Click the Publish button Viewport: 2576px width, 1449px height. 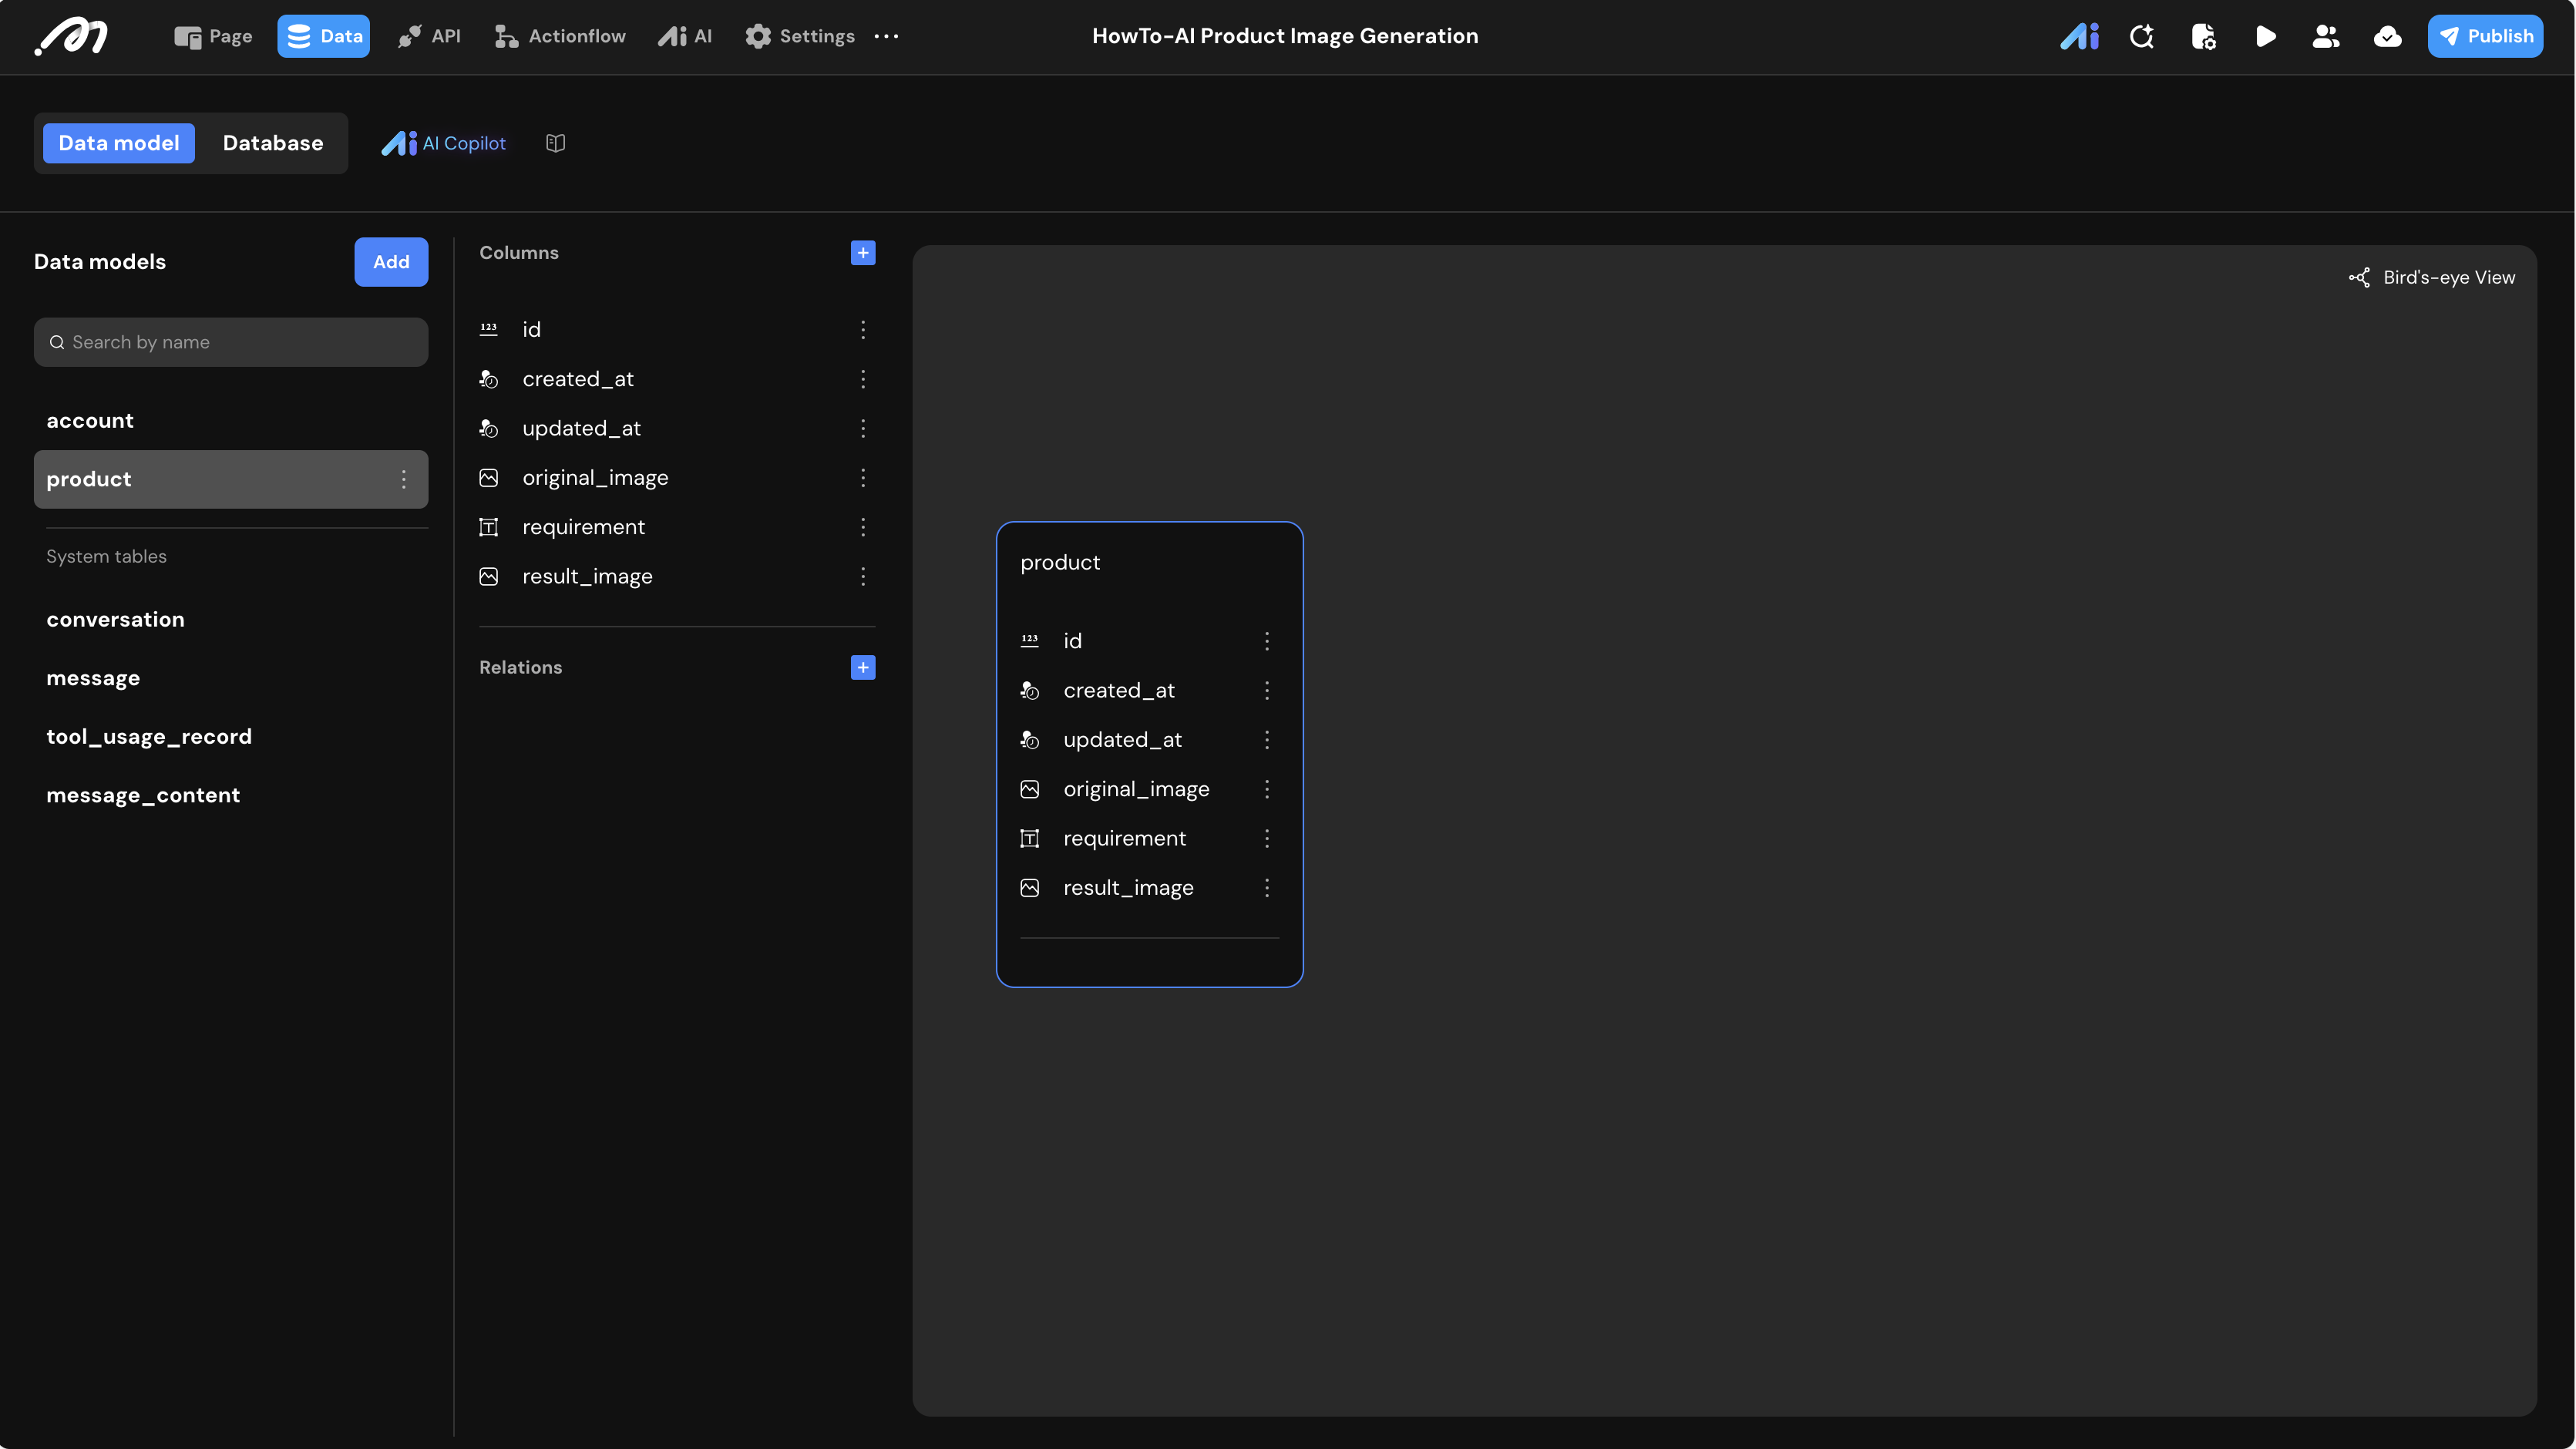click(2484, 37)
